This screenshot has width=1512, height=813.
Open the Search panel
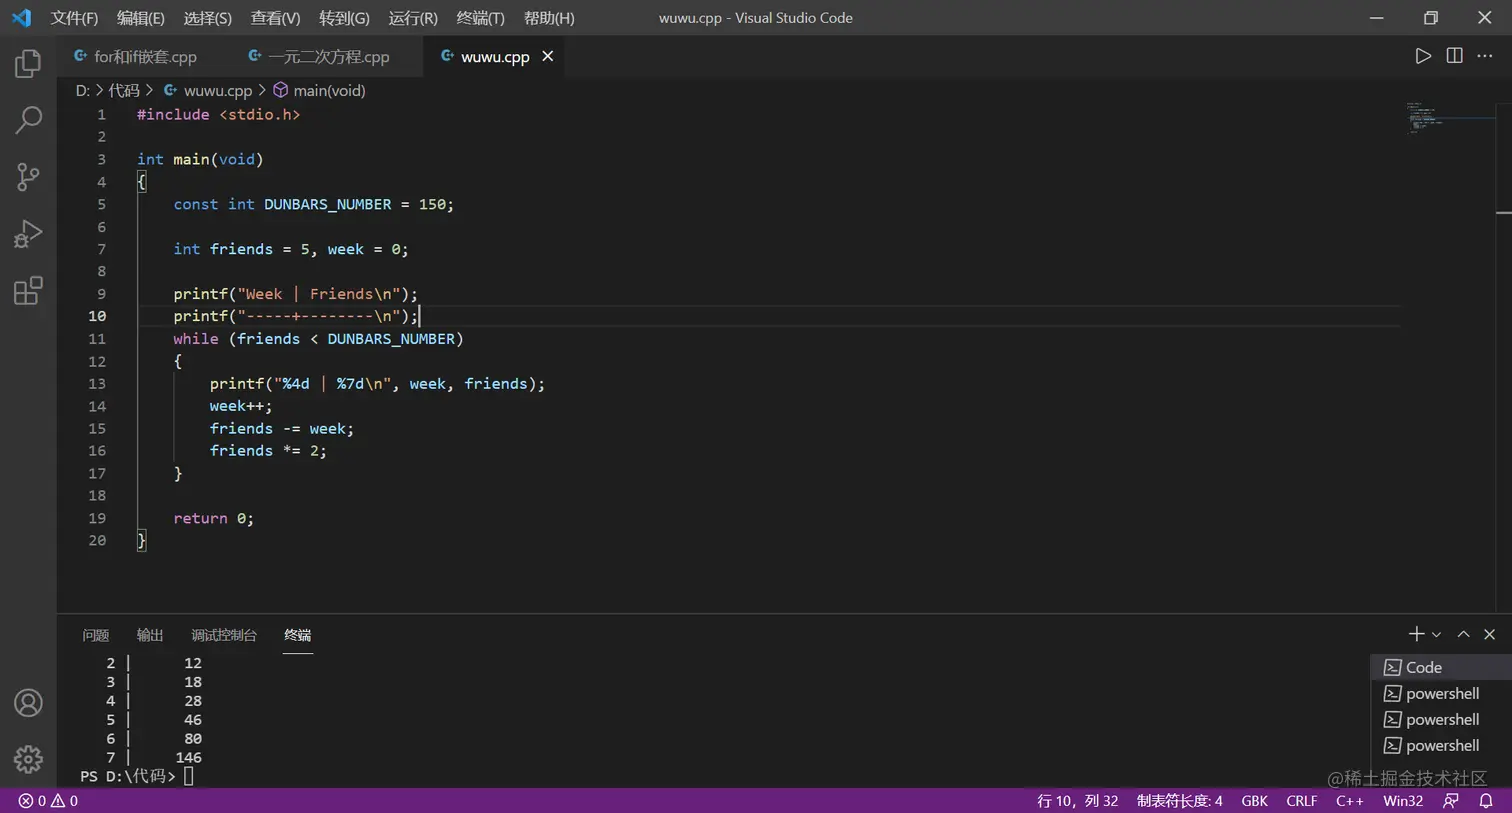[27, 119]
